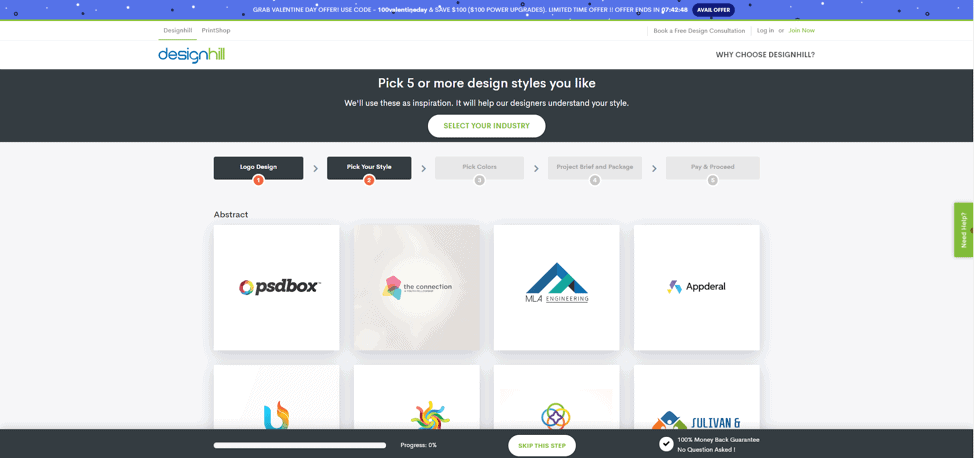Viewport: 974px width, 458px height.
Task: Pick the connection logo design card
Action: click(417, 288)
